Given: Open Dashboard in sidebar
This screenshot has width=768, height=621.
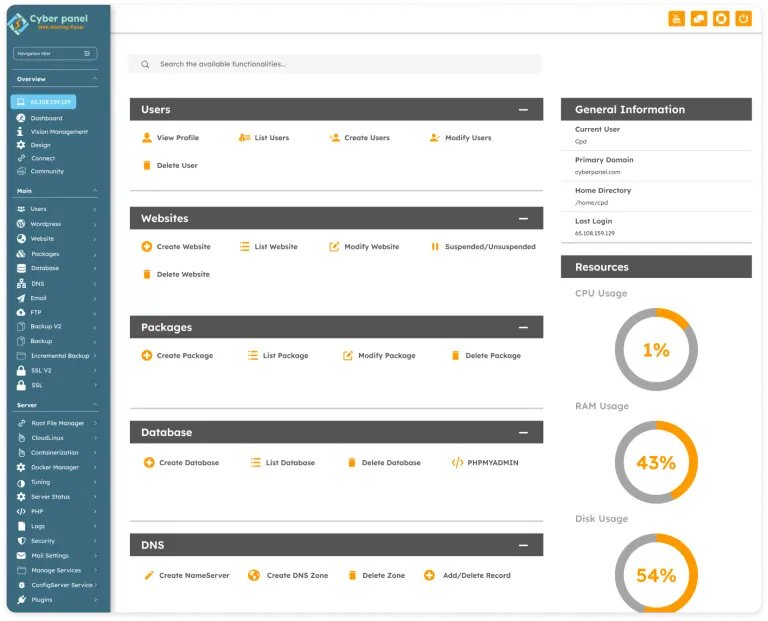Looking at the screenshot, I should pos(39,118).
